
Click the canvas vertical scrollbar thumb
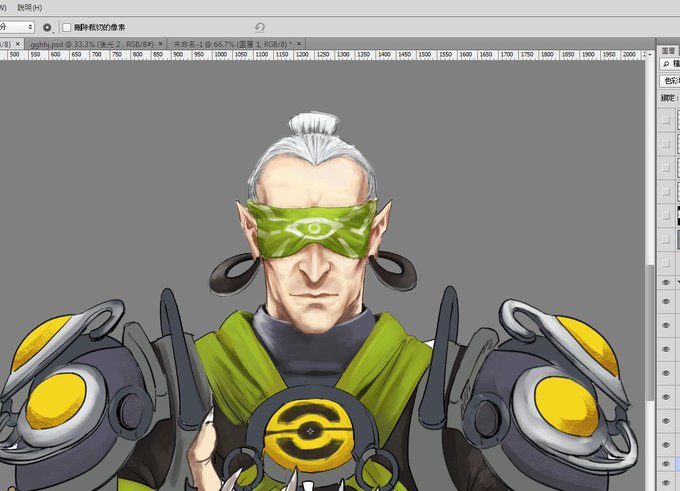tap(649, 332)
